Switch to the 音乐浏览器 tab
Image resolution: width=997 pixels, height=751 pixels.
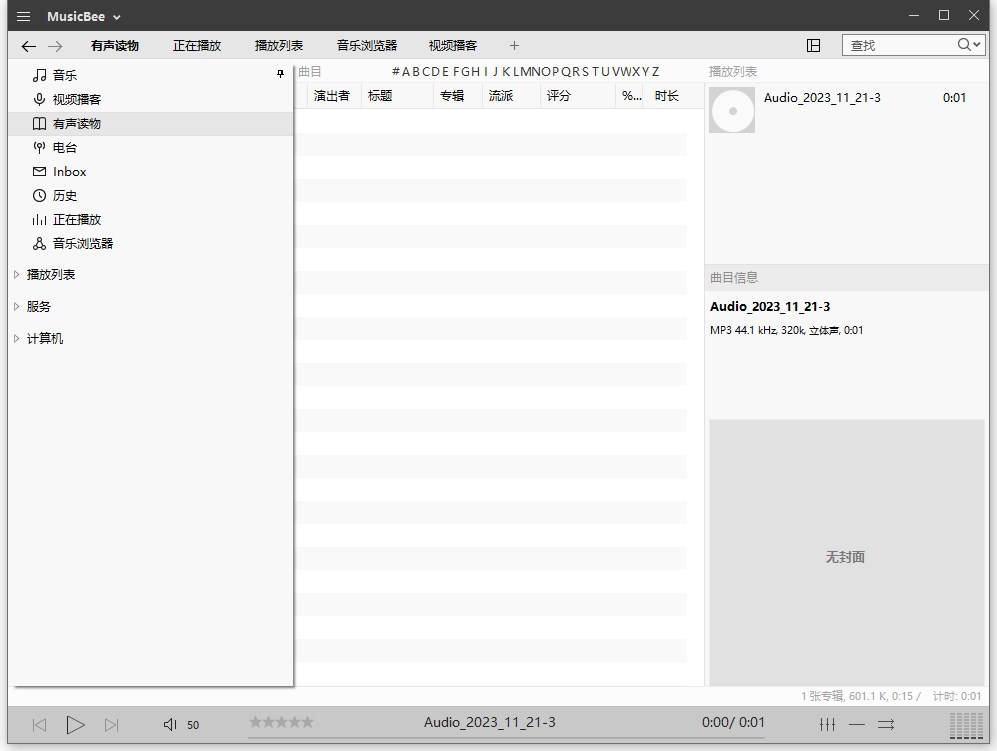[367, 45]
